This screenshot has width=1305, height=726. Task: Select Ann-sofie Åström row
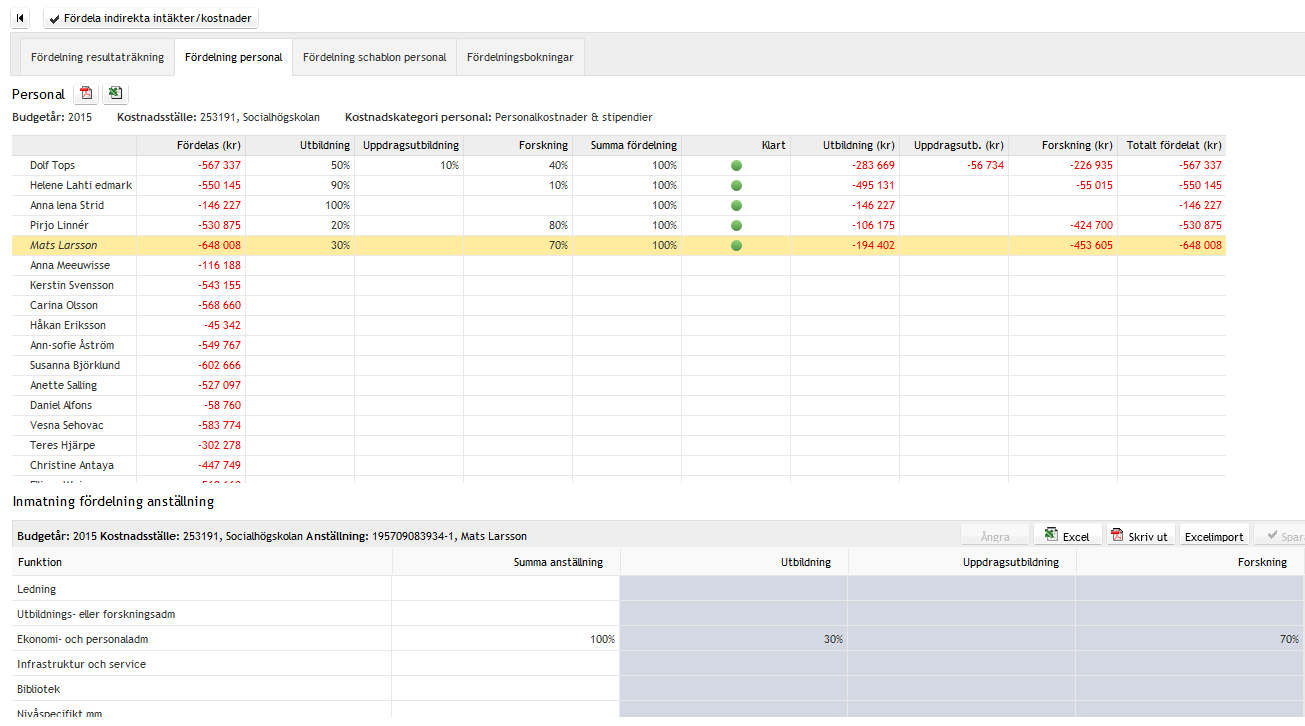(x=618, y=345)
